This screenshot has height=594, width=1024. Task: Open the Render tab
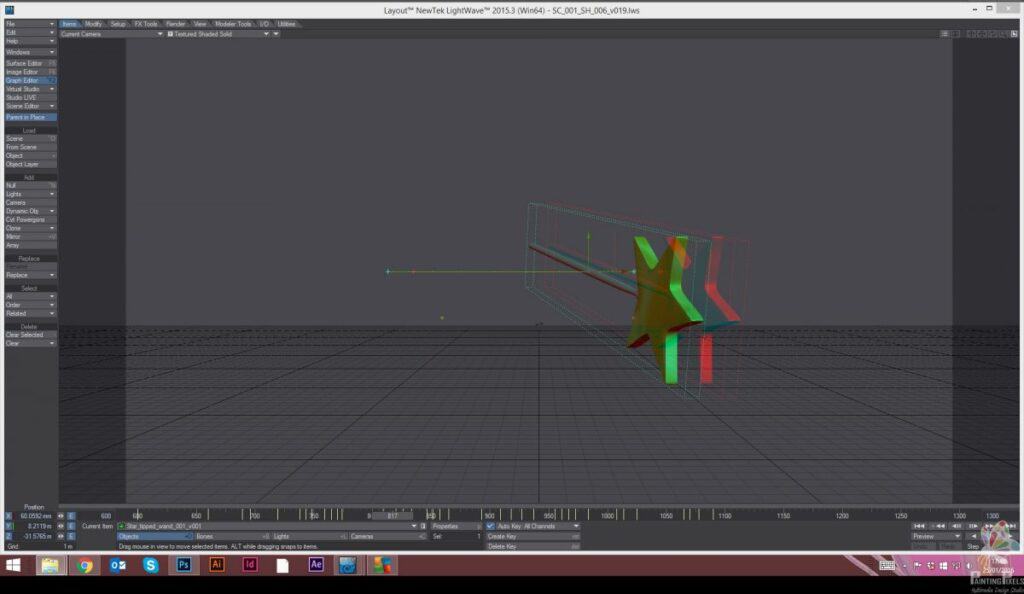point(175,23)
